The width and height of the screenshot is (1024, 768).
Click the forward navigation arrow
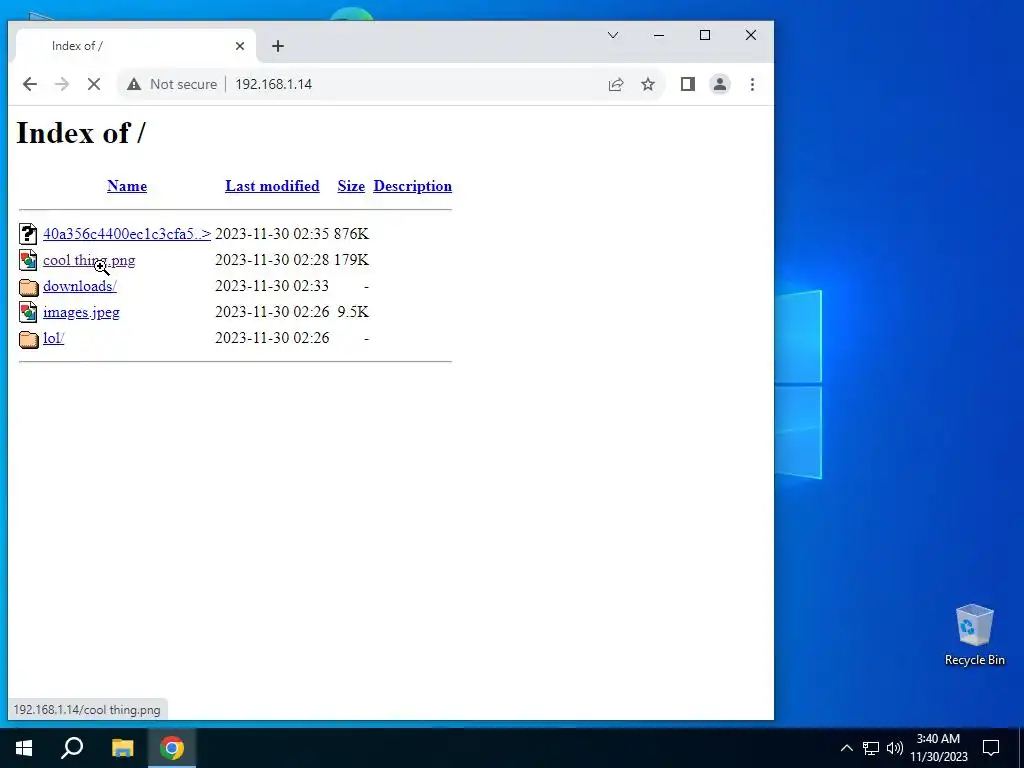pyautogui.click(x=62, y=84)
